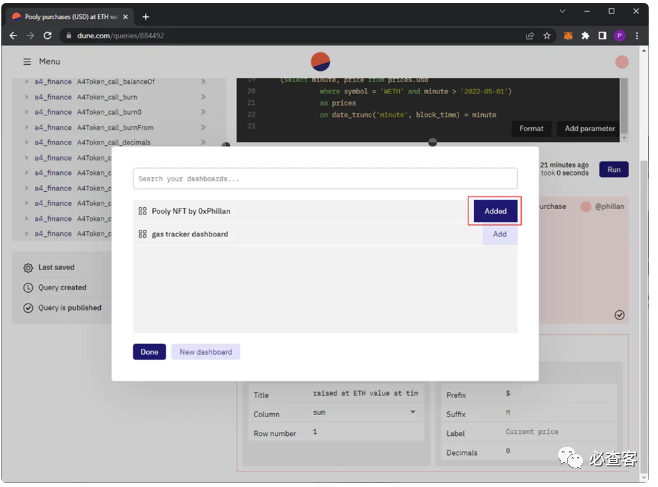This screenshot has height=487, width=658.
Task: Click the Dune logo
Action: 320,62
